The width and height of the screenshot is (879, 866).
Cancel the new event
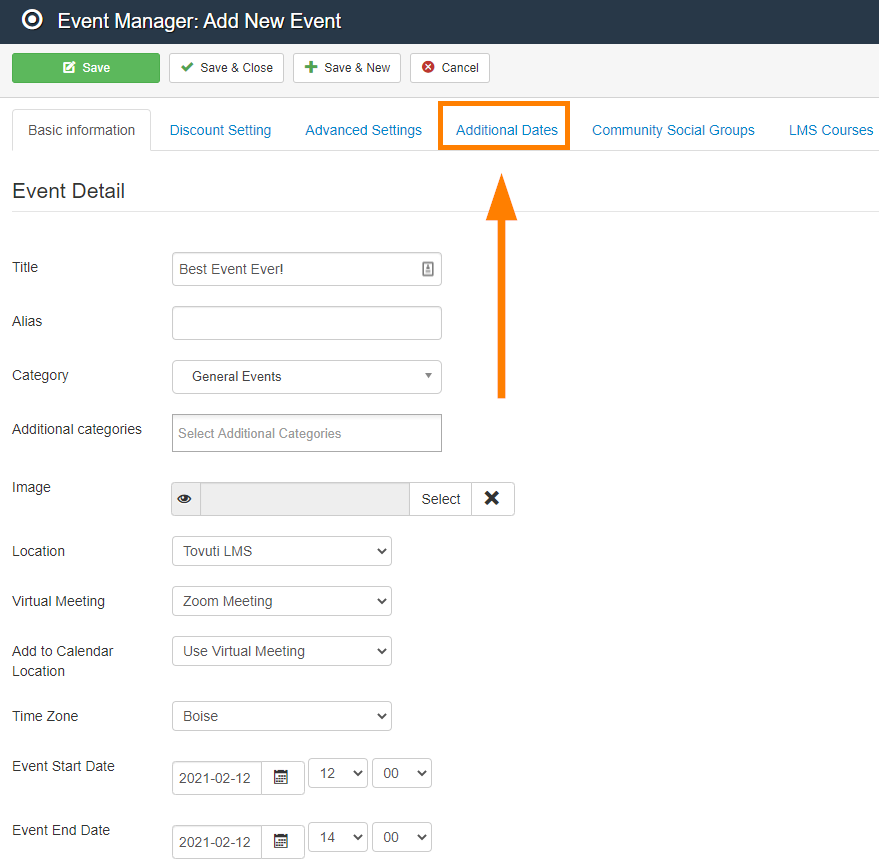(x=450, y=68)
